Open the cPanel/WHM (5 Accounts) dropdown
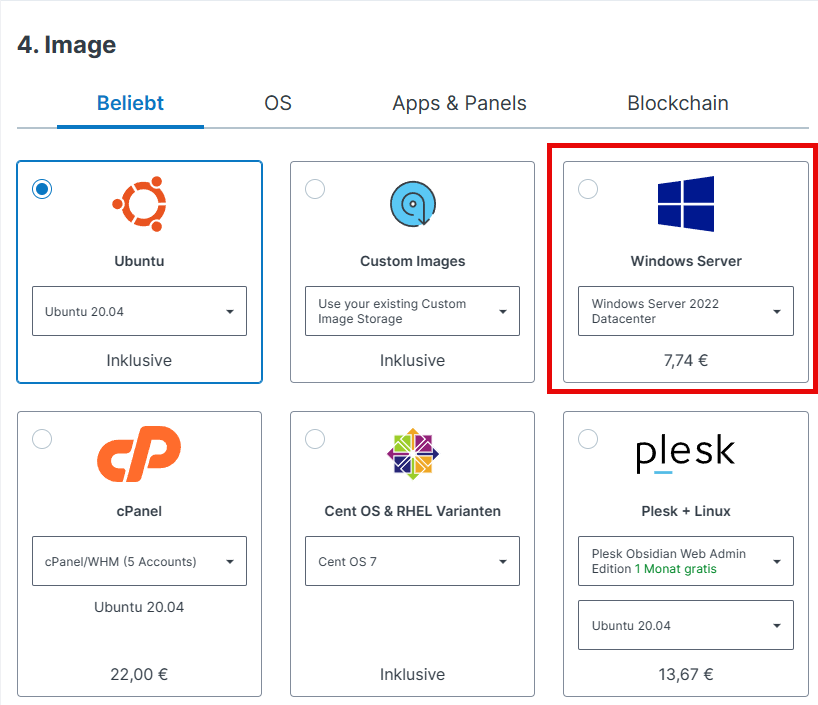Viewport: 818px width, 705px height. click(139, 562)
